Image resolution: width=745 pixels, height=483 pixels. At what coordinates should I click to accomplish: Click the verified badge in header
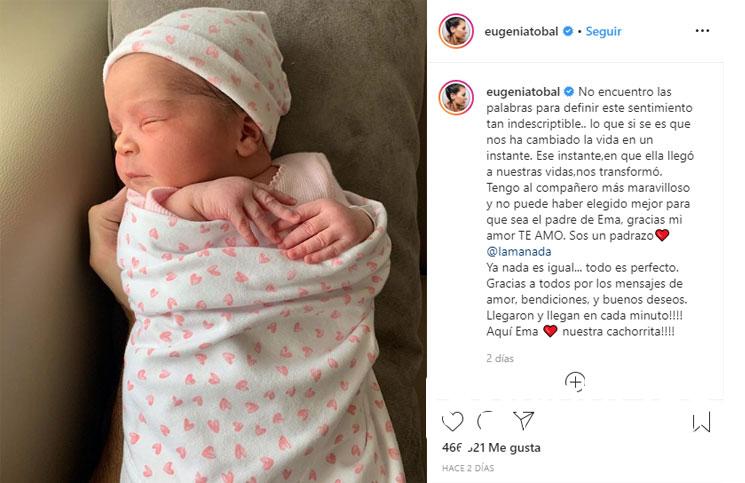(x=568, y=31)
